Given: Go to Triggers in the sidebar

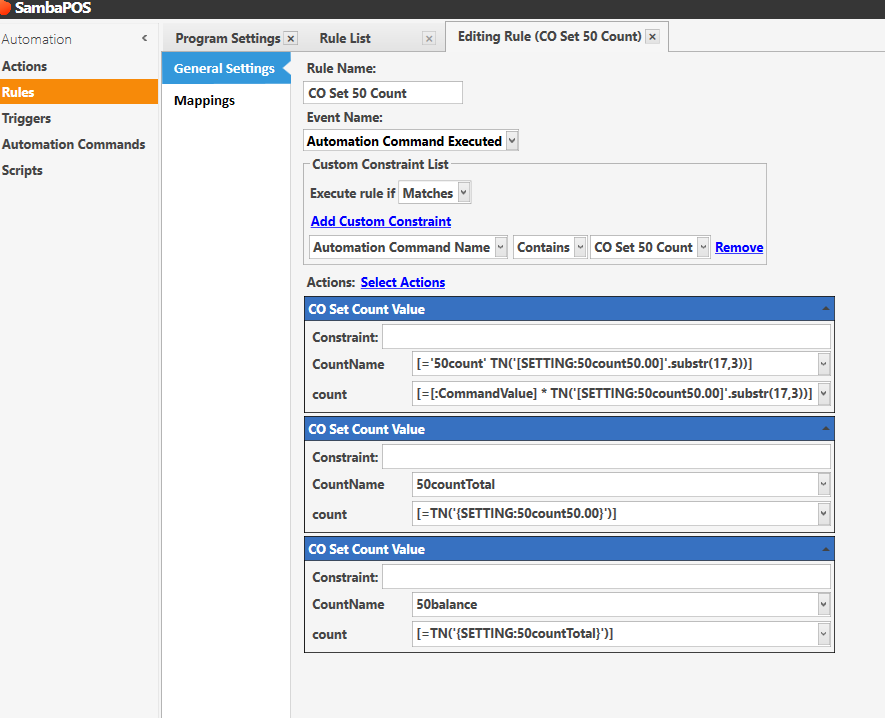Looking at the screenshot, I should [27, 119].
